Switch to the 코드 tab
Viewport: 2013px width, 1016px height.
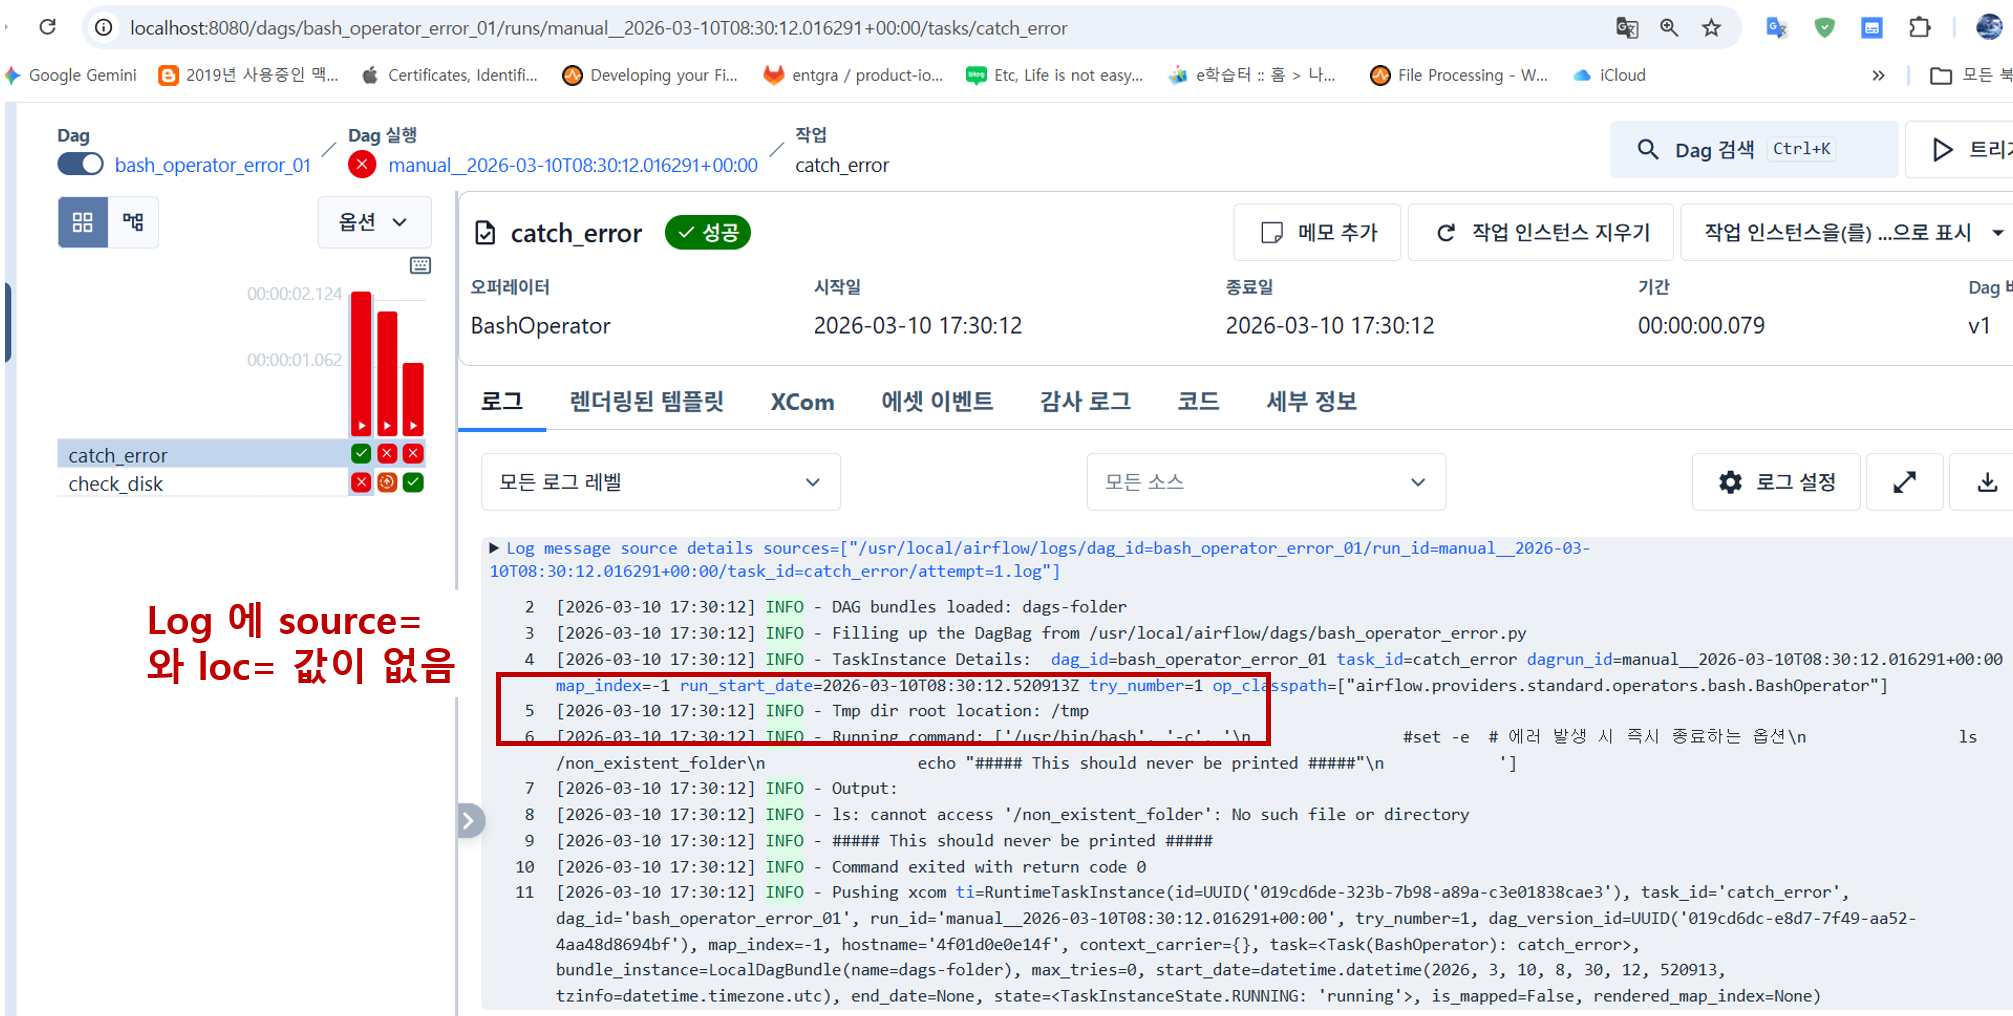[1198, 402]
